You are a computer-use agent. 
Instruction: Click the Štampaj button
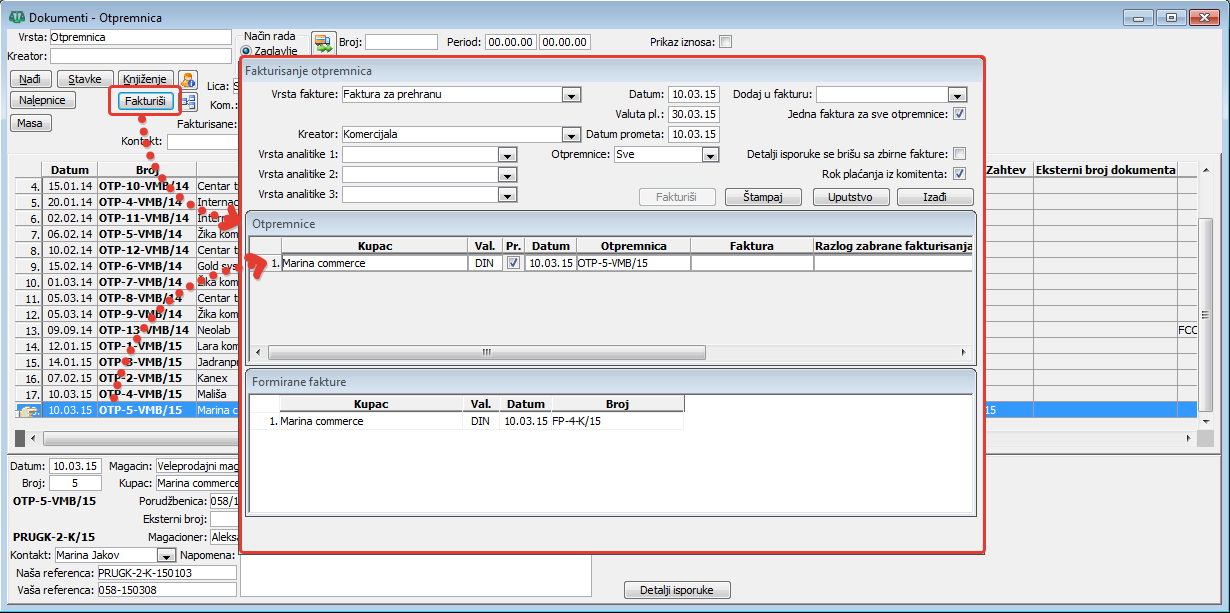[x=763, y=197]
